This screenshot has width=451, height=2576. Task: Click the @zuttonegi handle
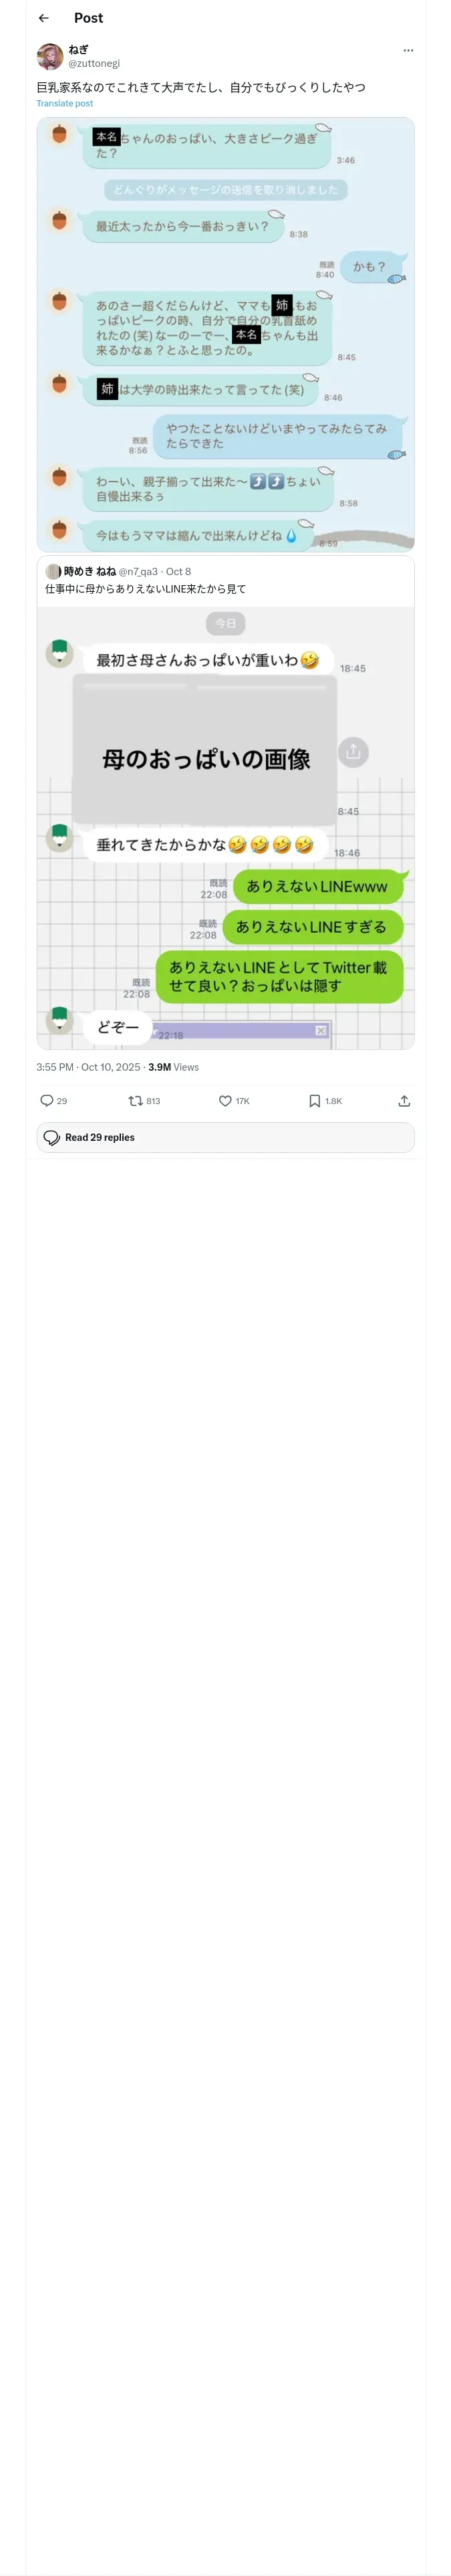[x=94, y=63]
